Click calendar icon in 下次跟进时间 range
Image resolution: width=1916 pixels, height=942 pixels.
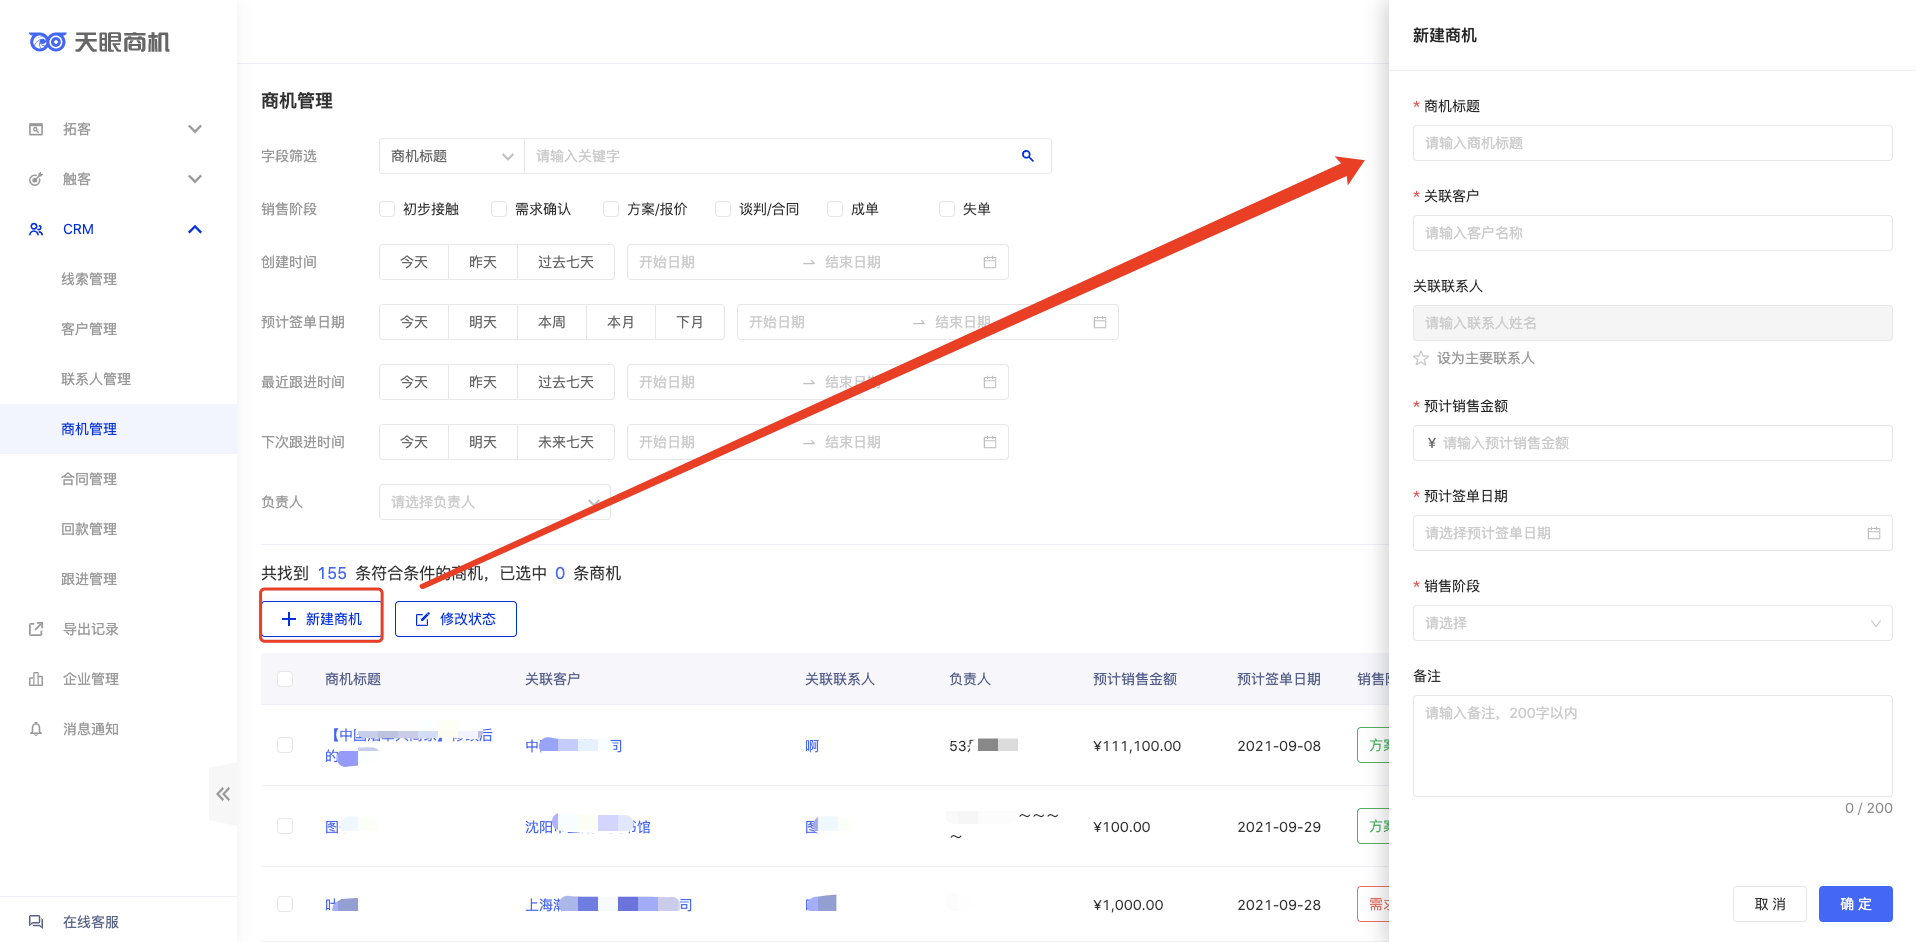pyautogui.click(x=990, y=442)
